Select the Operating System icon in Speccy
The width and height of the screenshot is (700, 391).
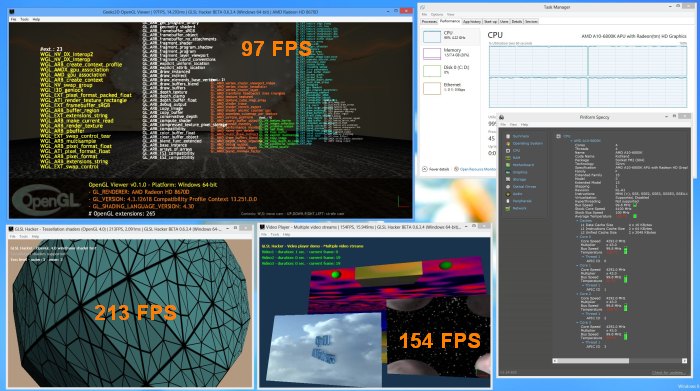(508, 143)
